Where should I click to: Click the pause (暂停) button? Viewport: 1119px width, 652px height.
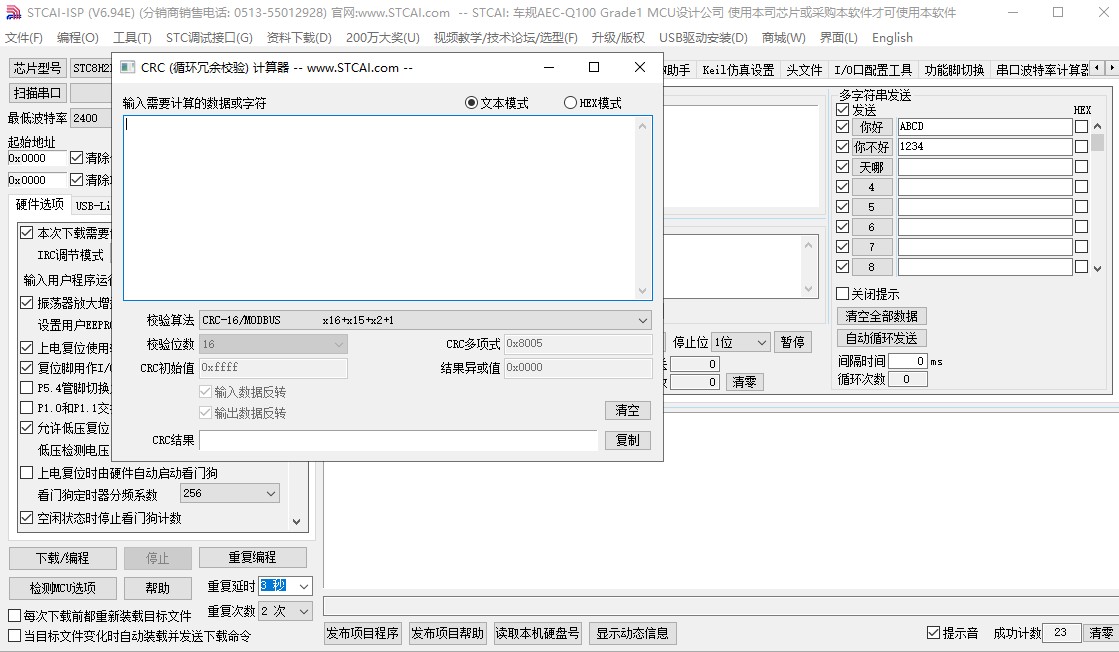[x=792, y=342]
